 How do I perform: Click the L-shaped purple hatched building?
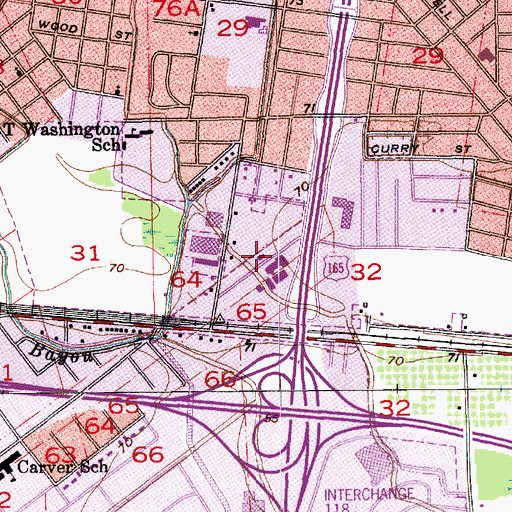click(345, 211)
